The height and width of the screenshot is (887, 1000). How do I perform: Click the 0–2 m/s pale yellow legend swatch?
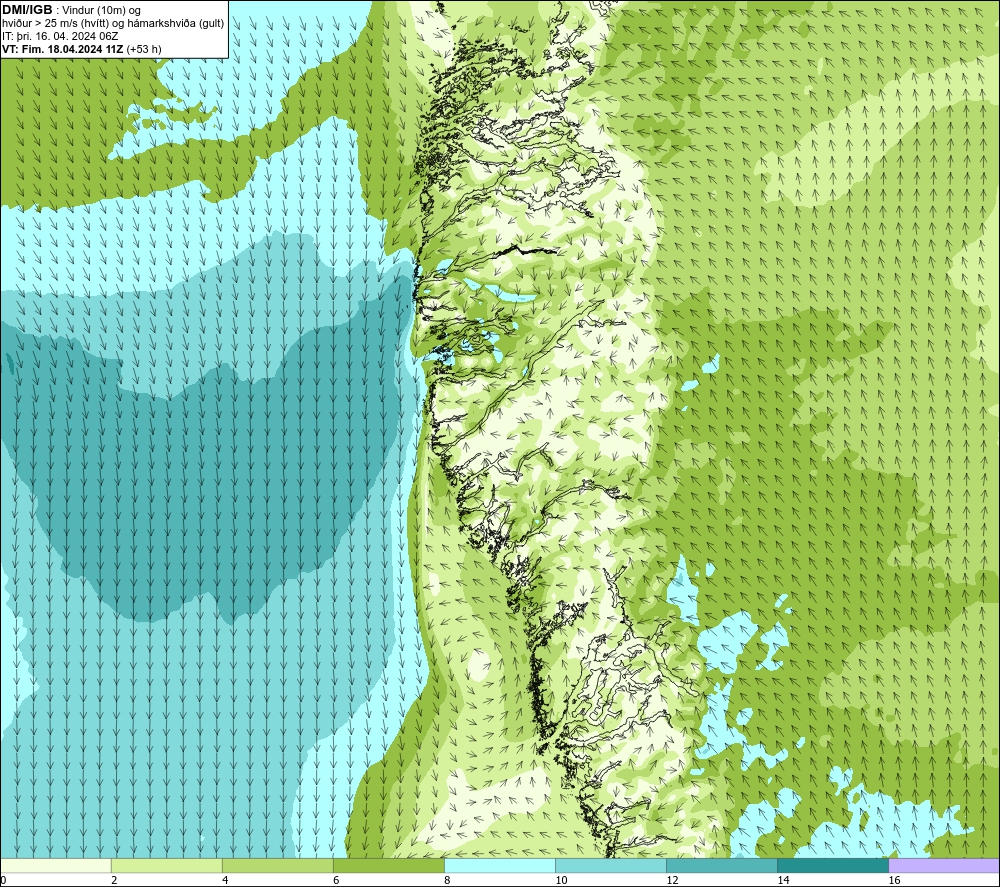[55, 865]
